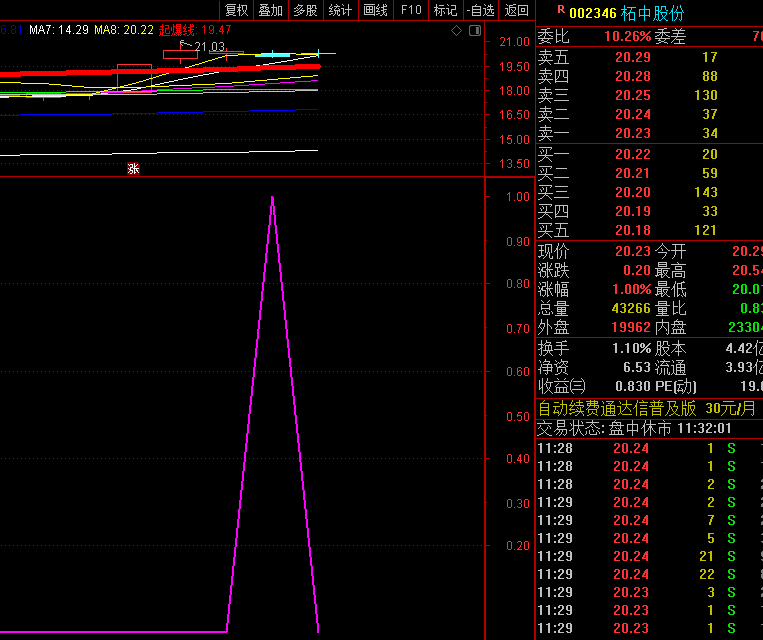The image size is (763, 640).
Task: Toggle -自选 to remove from watchlist
Action: click(x=480, y=10)
